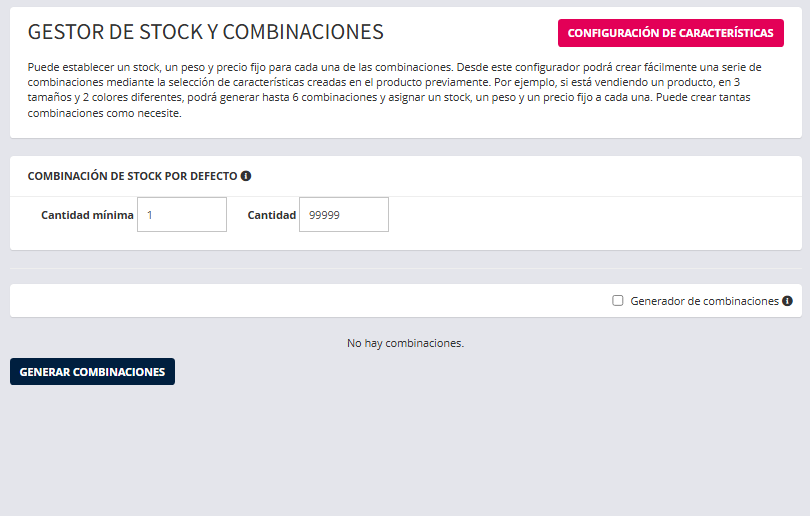Click the divider line above combinations bar
The image size is (810, 516).
405,268
